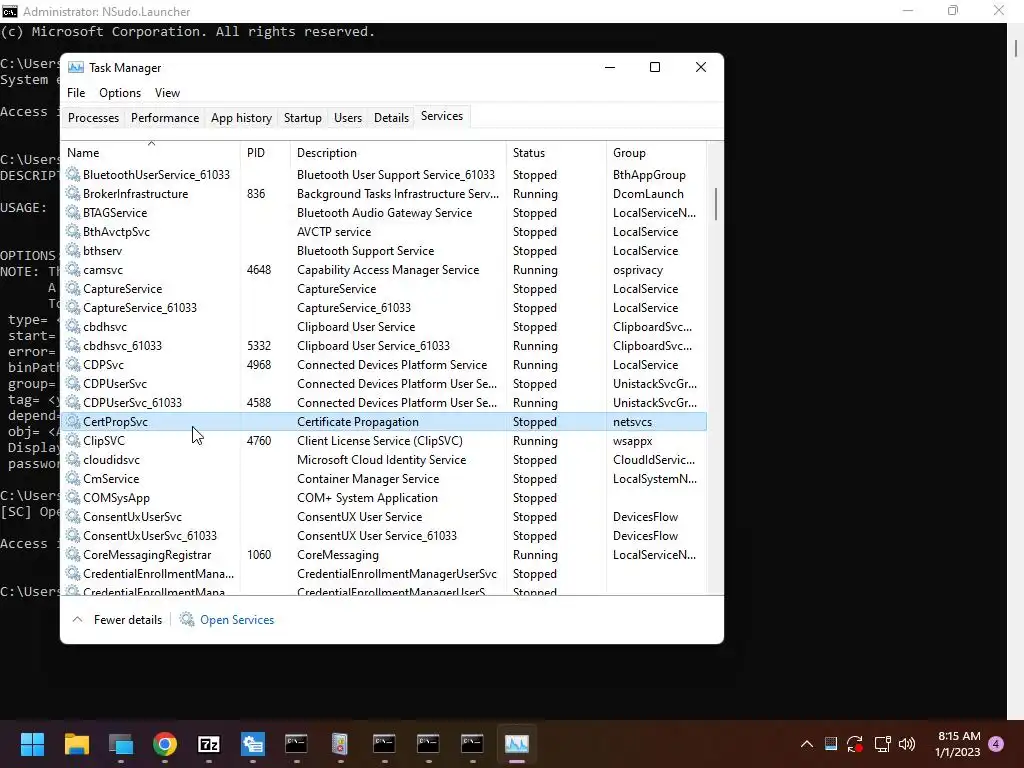Open the File menu

(x=76, y=93)
